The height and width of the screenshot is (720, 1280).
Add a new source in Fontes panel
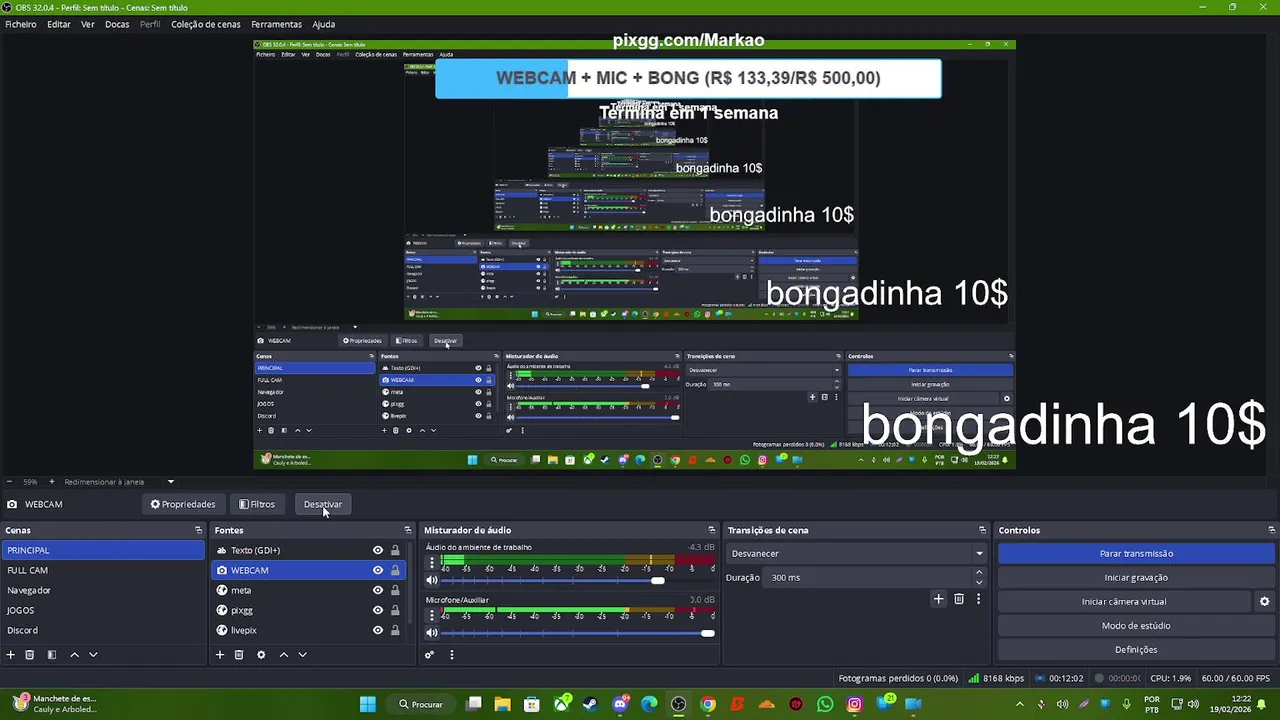click(x=220, y=655)
